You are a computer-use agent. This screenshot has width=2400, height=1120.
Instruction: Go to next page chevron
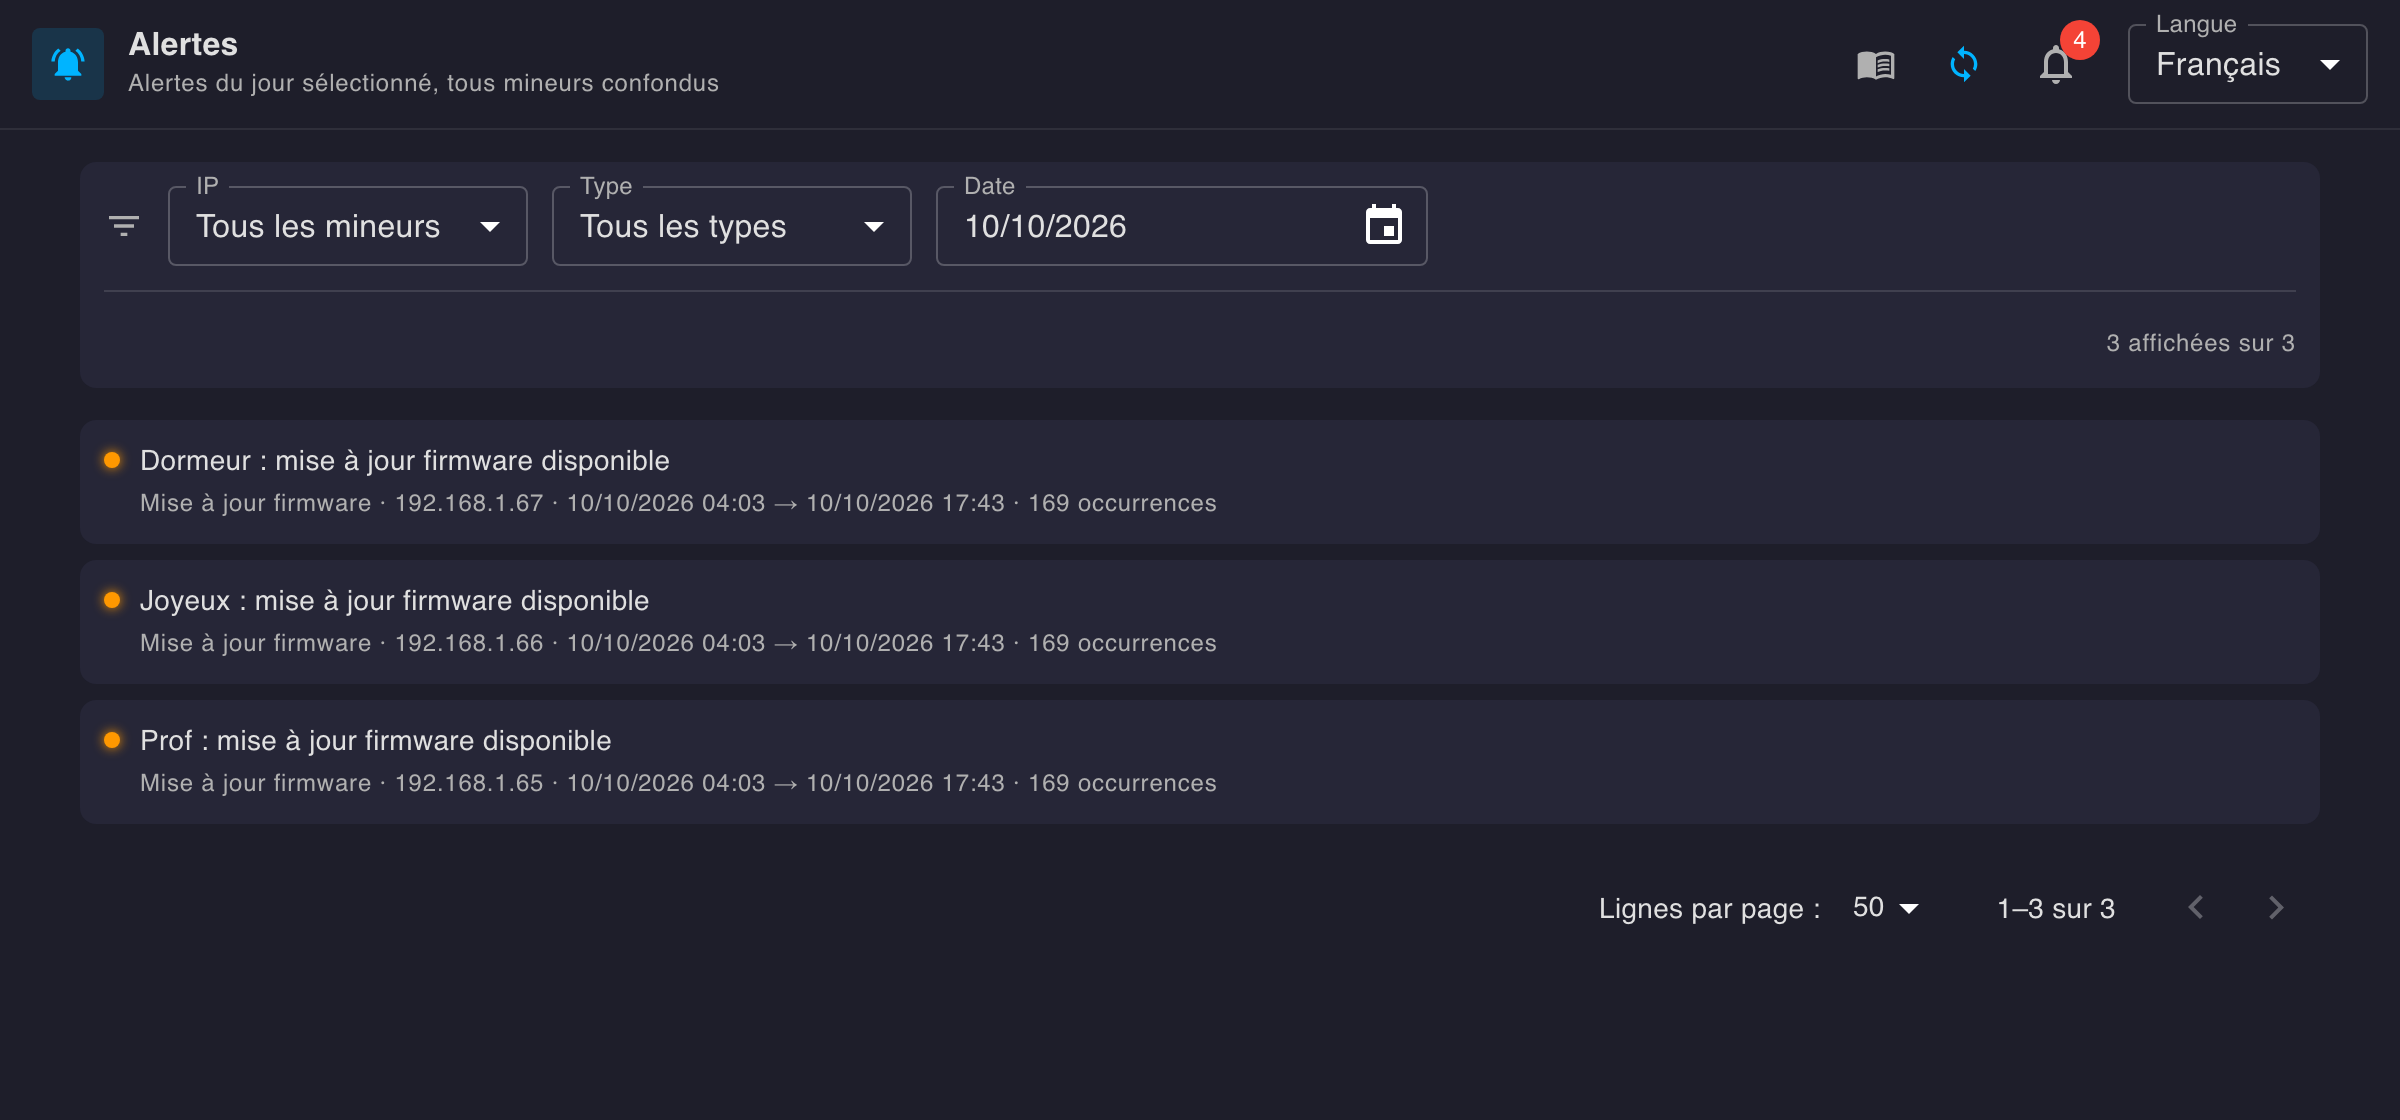2276,908
